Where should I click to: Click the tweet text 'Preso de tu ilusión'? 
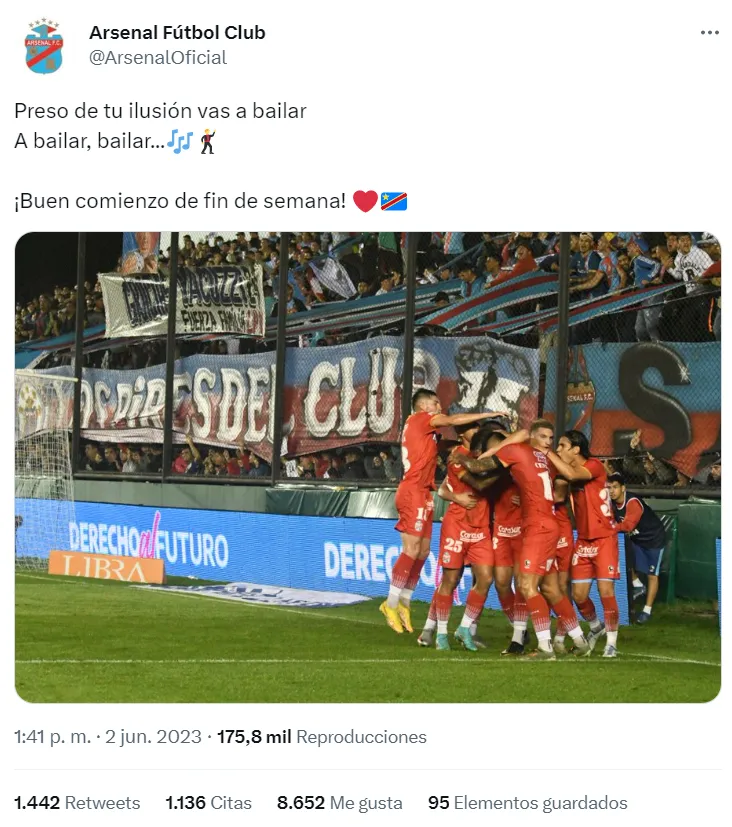(x=97, y=111)
